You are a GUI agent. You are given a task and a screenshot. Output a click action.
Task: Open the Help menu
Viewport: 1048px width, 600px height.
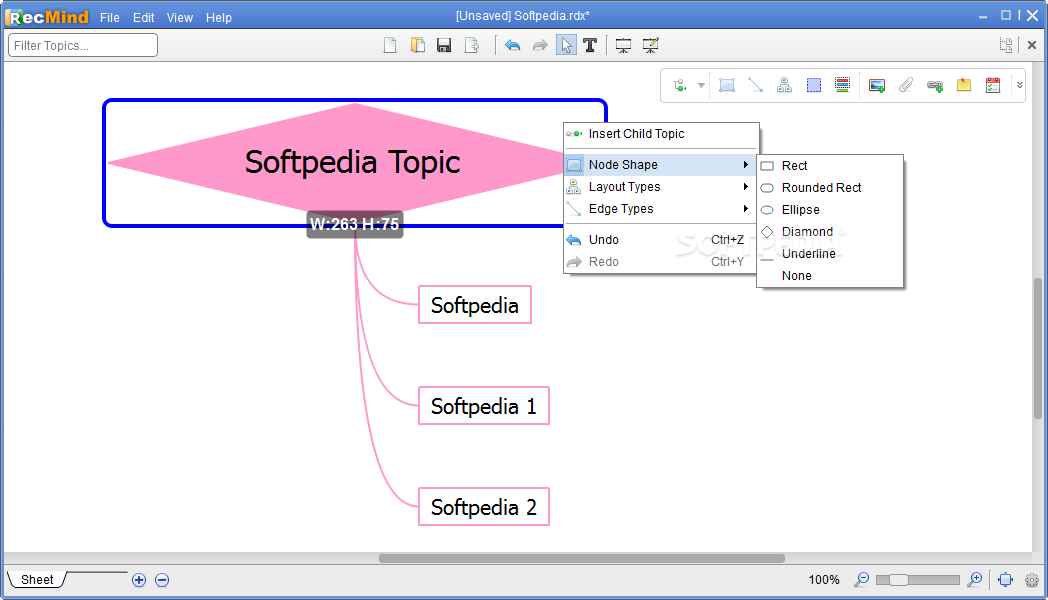point(219,18)
